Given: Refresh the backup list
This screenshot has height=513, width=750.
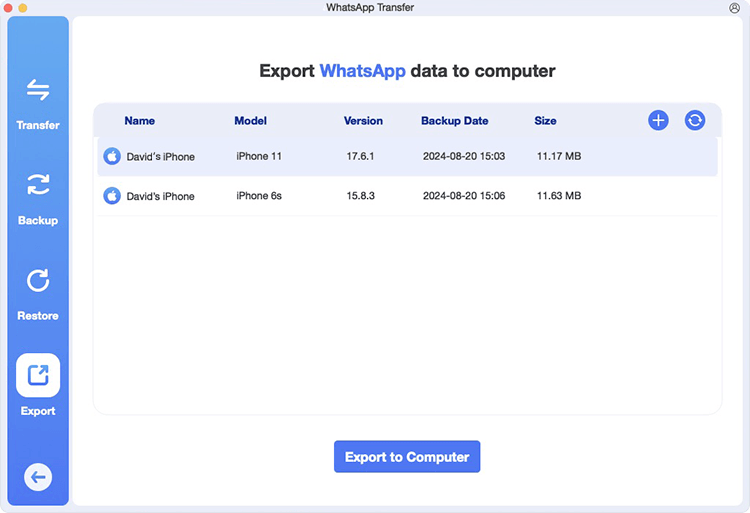Looking at the screenshot, I should click(695, 120).
